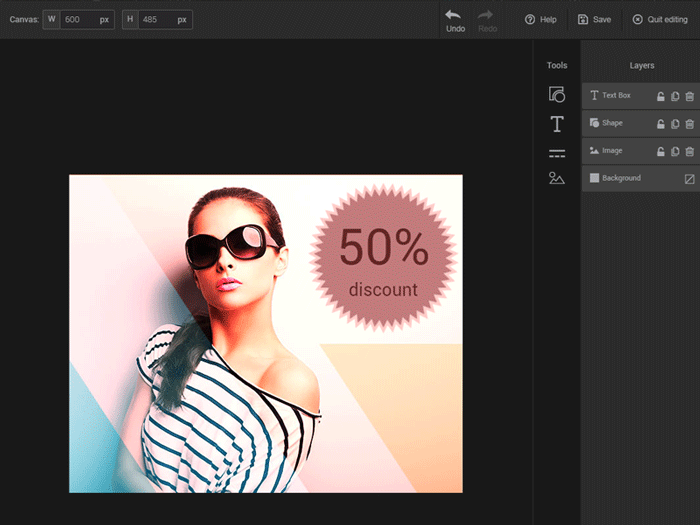
Task: Click the canvas width input field
Action: pos(78,19)
